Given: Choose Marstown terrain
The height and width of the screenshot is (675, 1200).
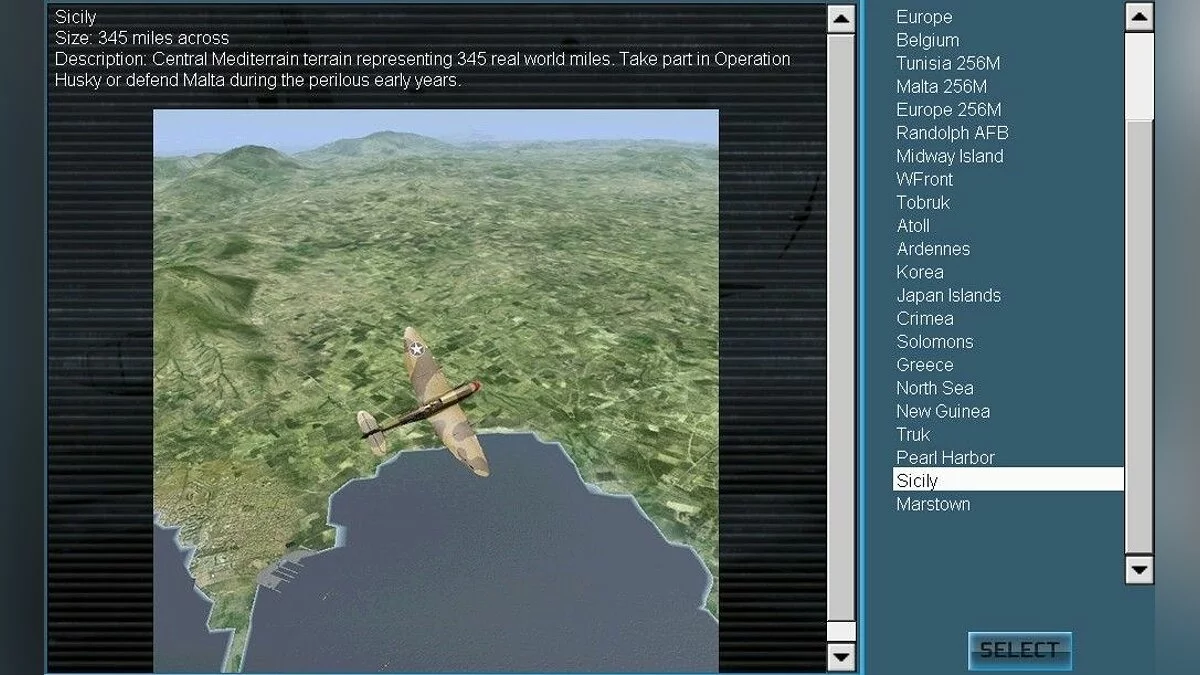Looking at the screenshot, I should pos(933,504).
